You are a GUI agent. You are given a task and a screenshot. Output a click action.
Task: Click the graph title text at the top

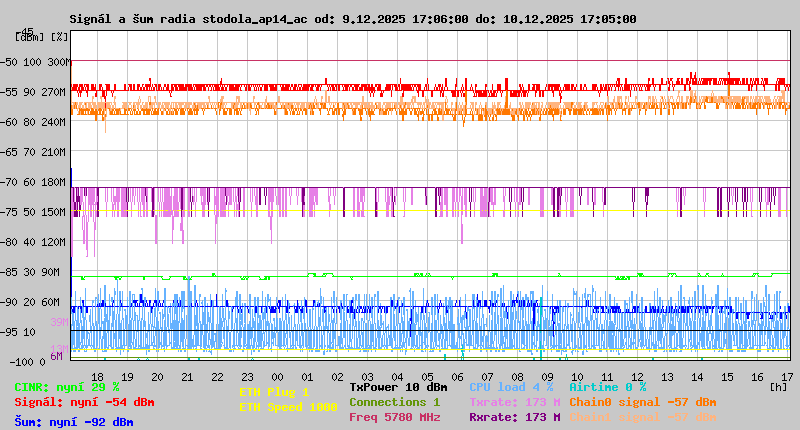click(x=352, y=19)
